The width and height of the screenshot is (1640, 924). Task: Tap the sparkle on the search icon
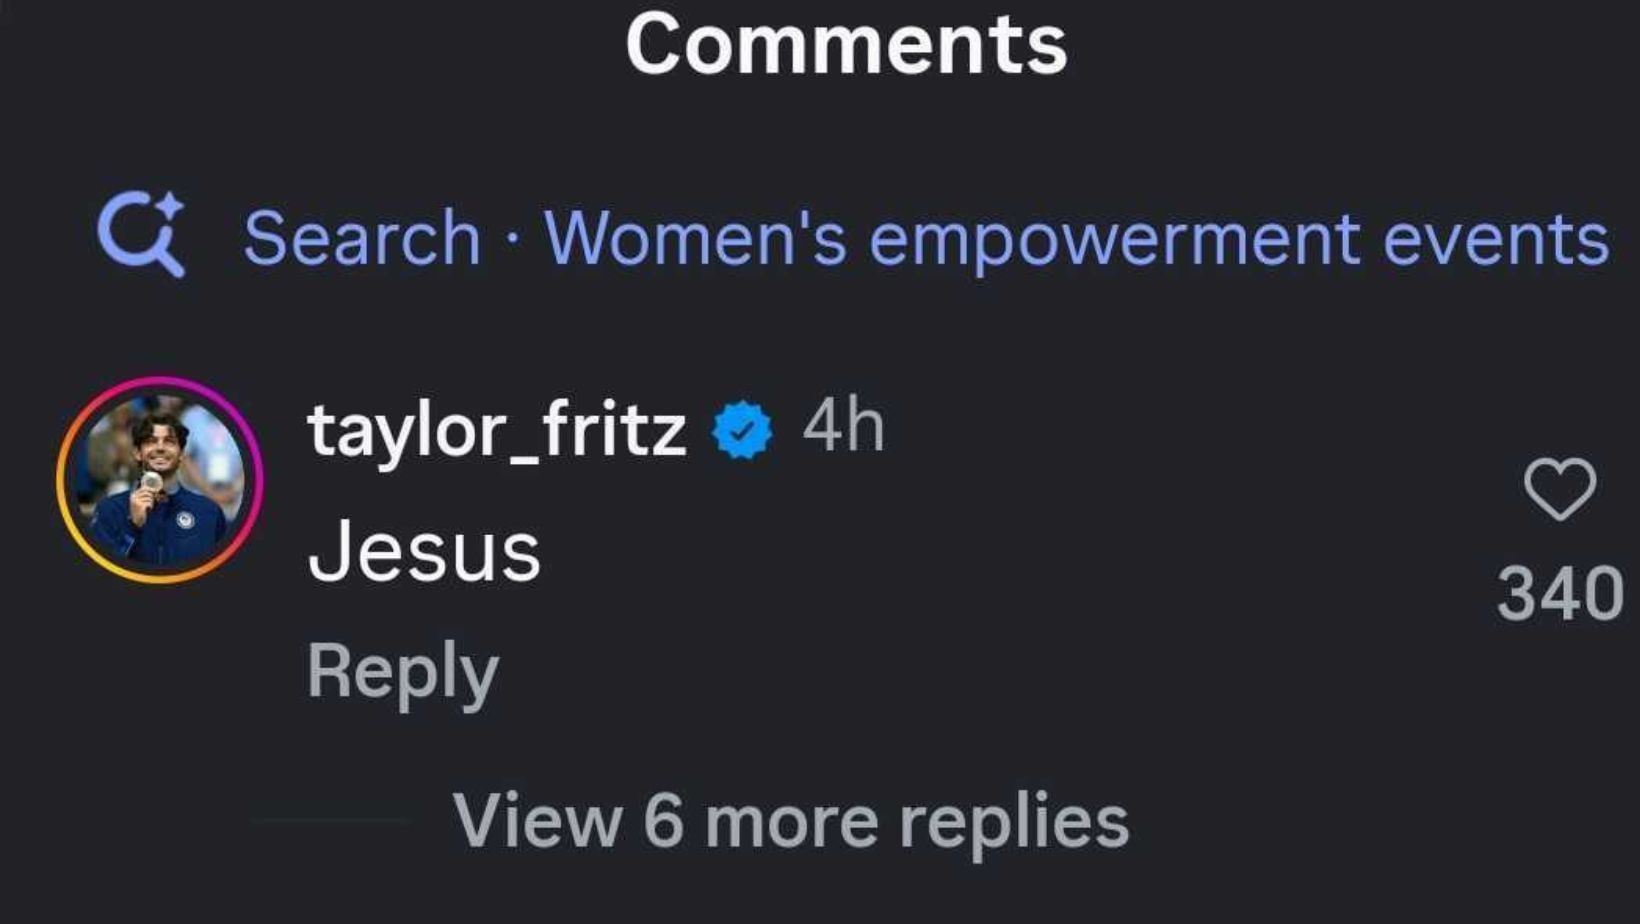coord(170,207)
